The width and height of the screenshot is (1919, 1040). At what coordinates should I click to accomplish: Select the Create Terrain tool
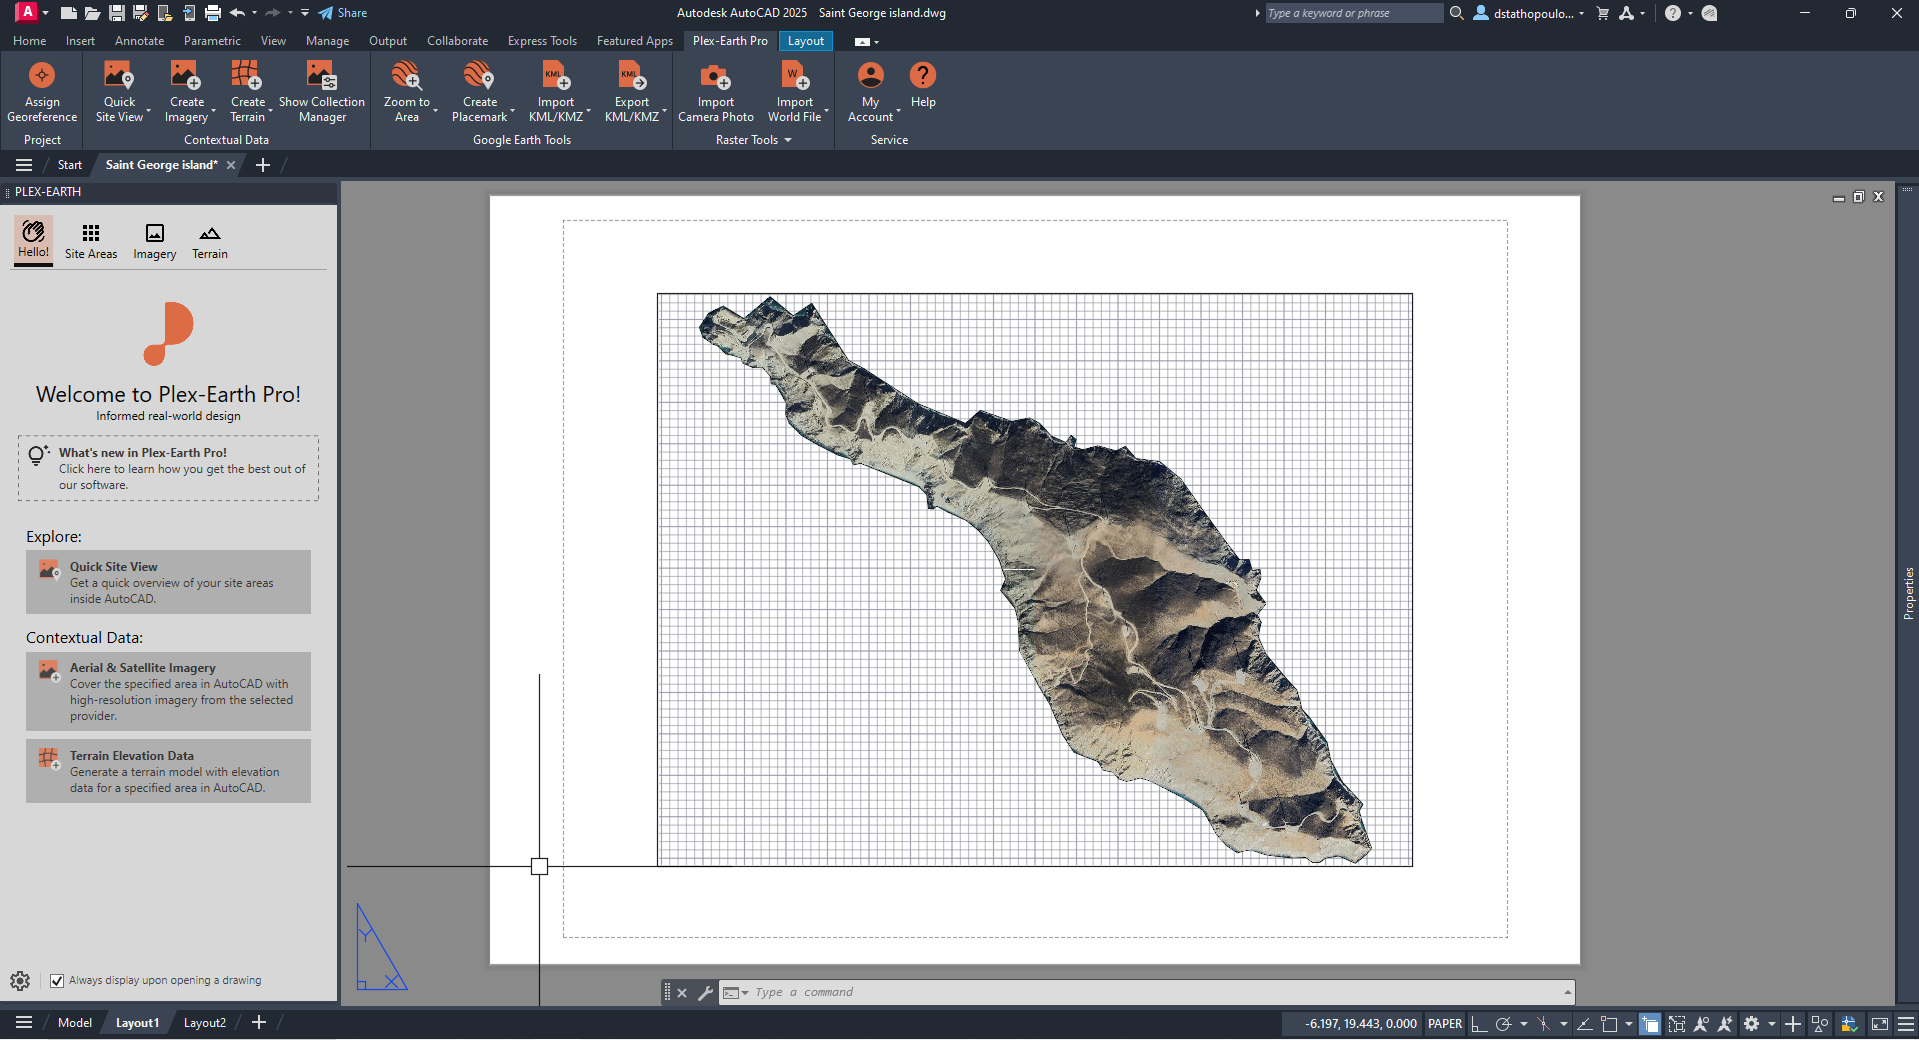[x=248, y=91]
